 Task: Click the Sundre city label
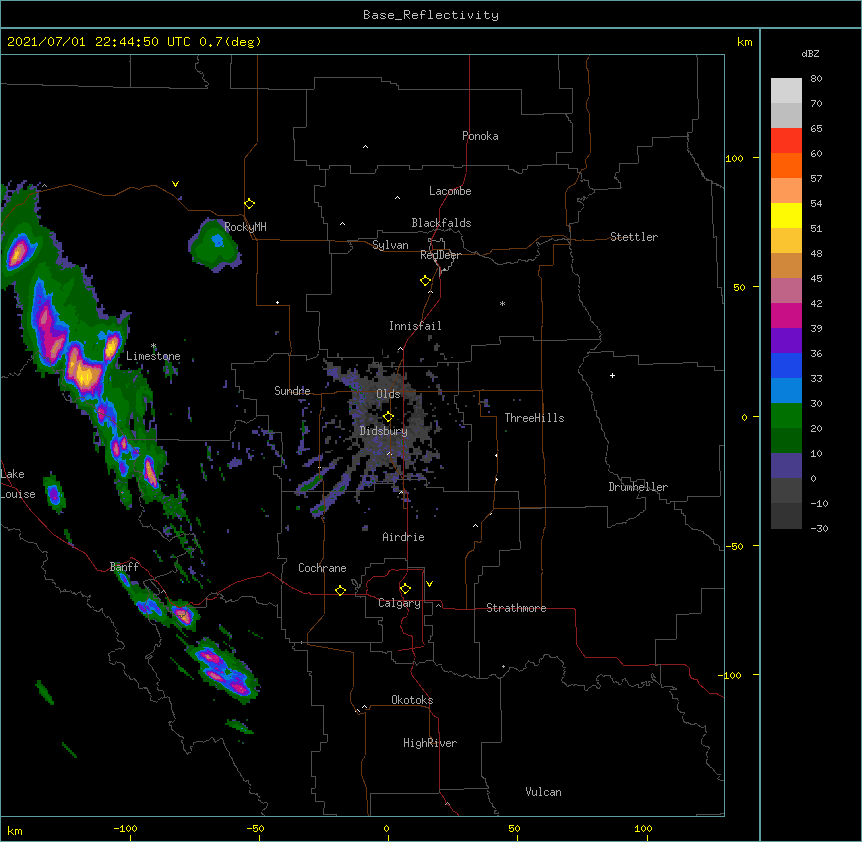292,391
